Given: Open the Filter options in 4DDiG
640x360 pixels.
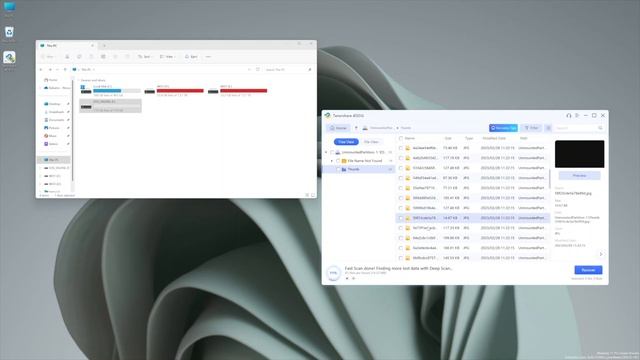Looking at the screenshot, I should [x=531, y=128].
